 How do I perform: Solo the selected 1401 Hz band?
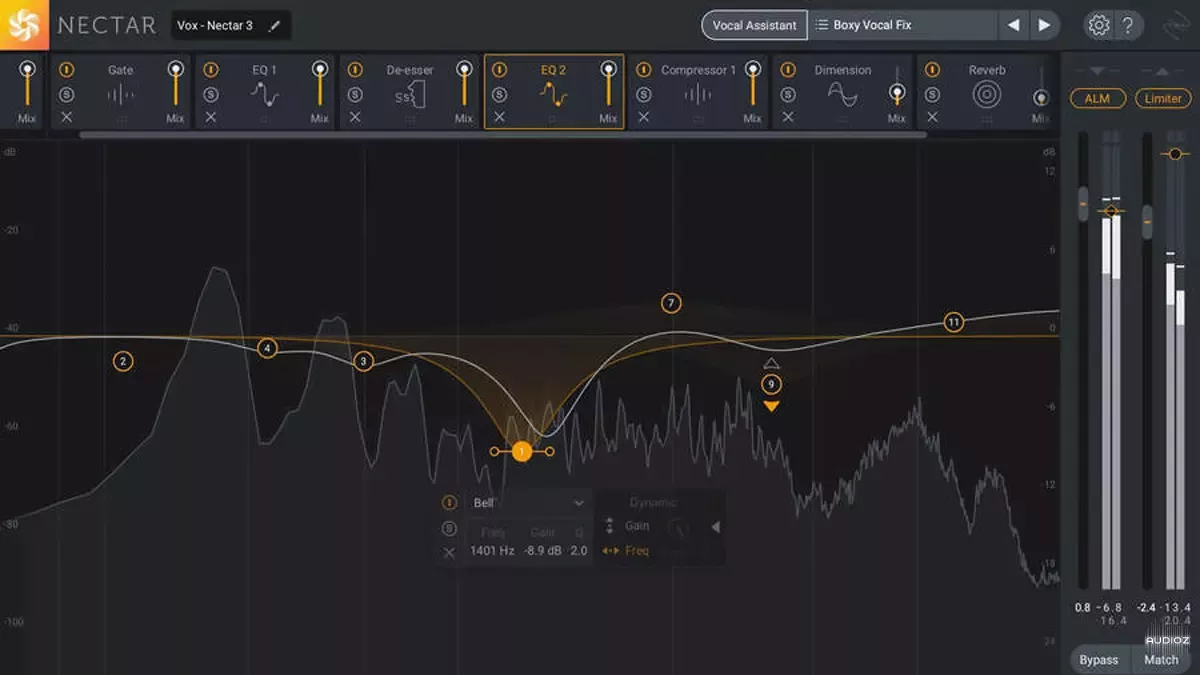(x=449, y=528)
